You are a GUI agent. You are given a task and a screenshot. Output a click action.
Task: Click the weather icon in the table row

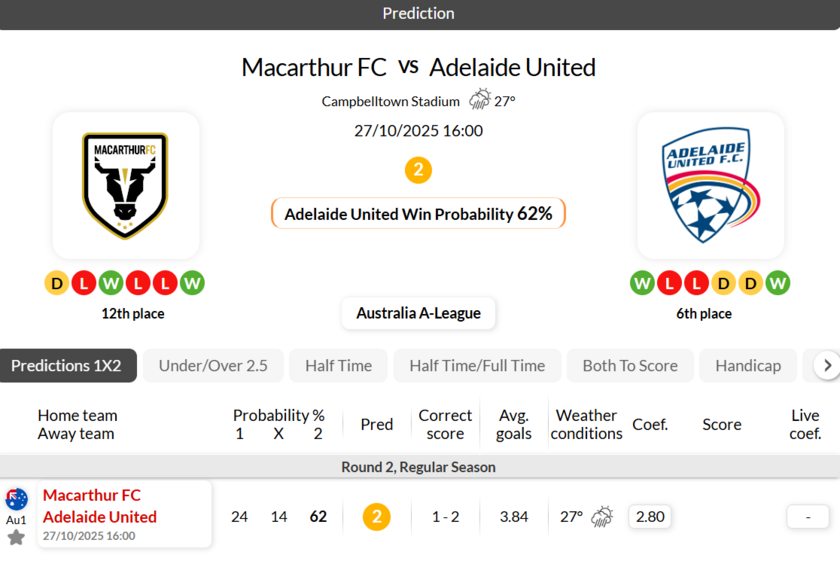(602, 517)
